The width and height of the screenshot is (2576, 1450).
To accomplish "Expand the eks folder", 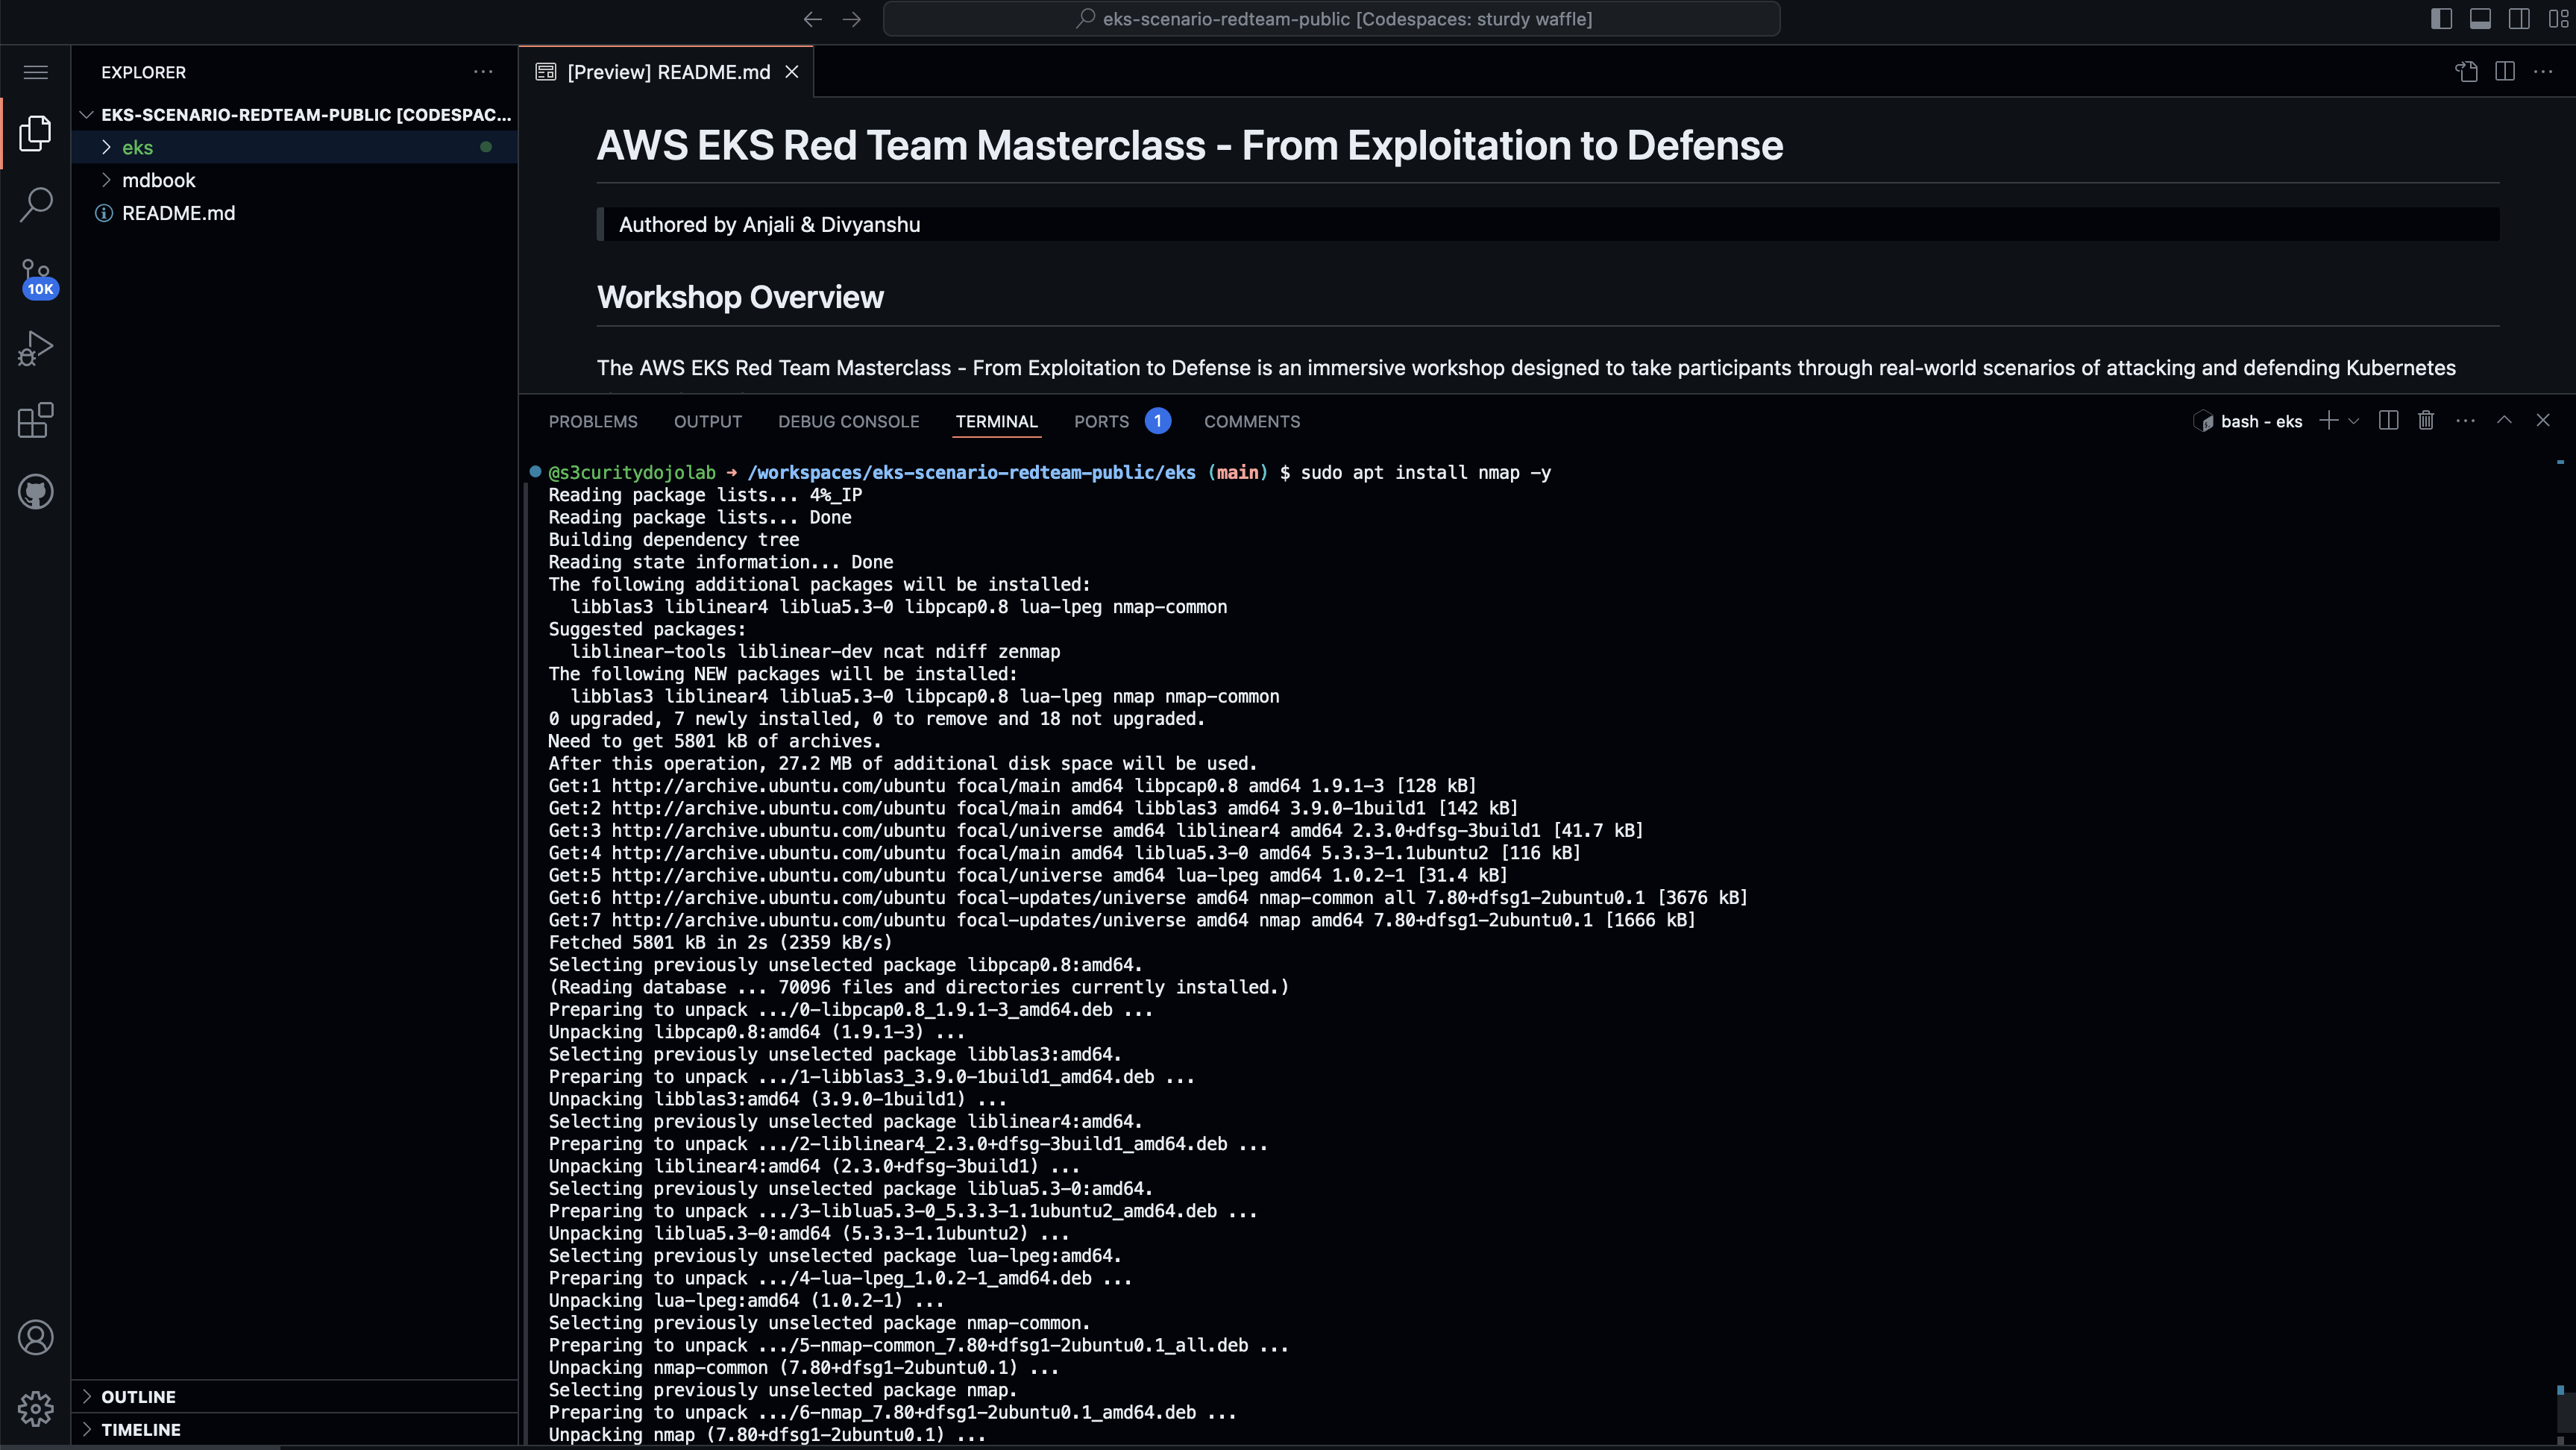I will (x=137, y=147).
